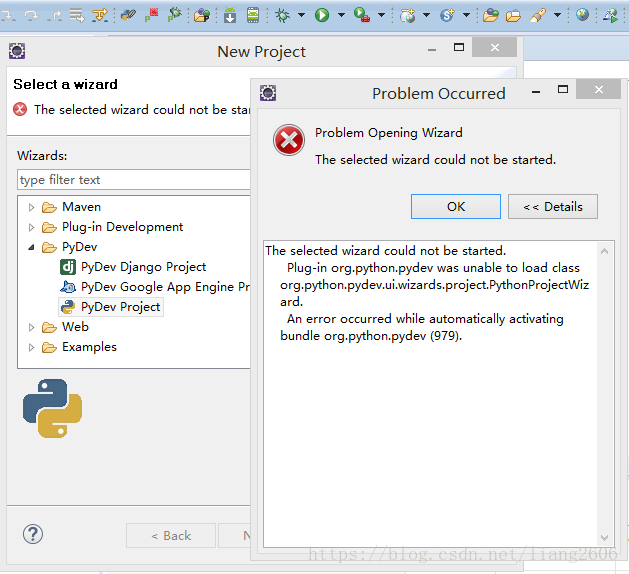
Task: Click the green Debug bug icon
Action: pos(283,15)
